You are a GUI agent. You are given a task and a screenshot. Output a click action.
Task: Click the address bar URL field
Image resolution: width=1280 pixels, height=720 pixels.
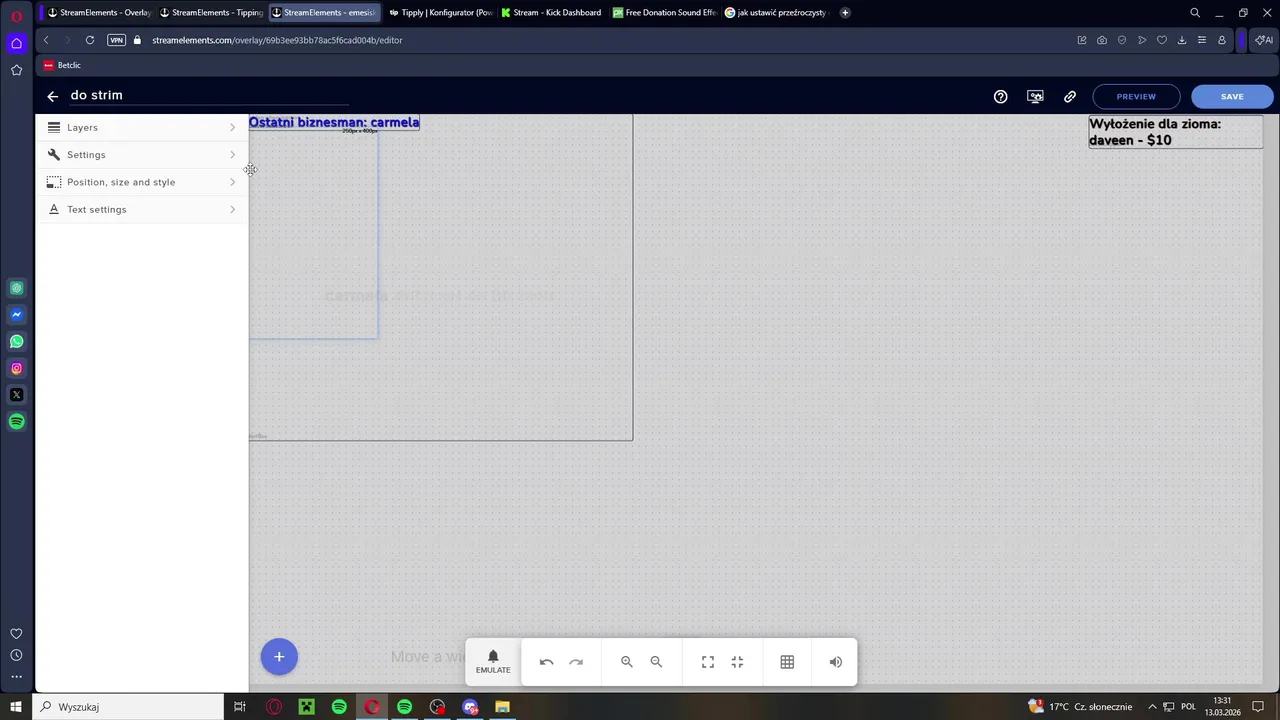600,40
